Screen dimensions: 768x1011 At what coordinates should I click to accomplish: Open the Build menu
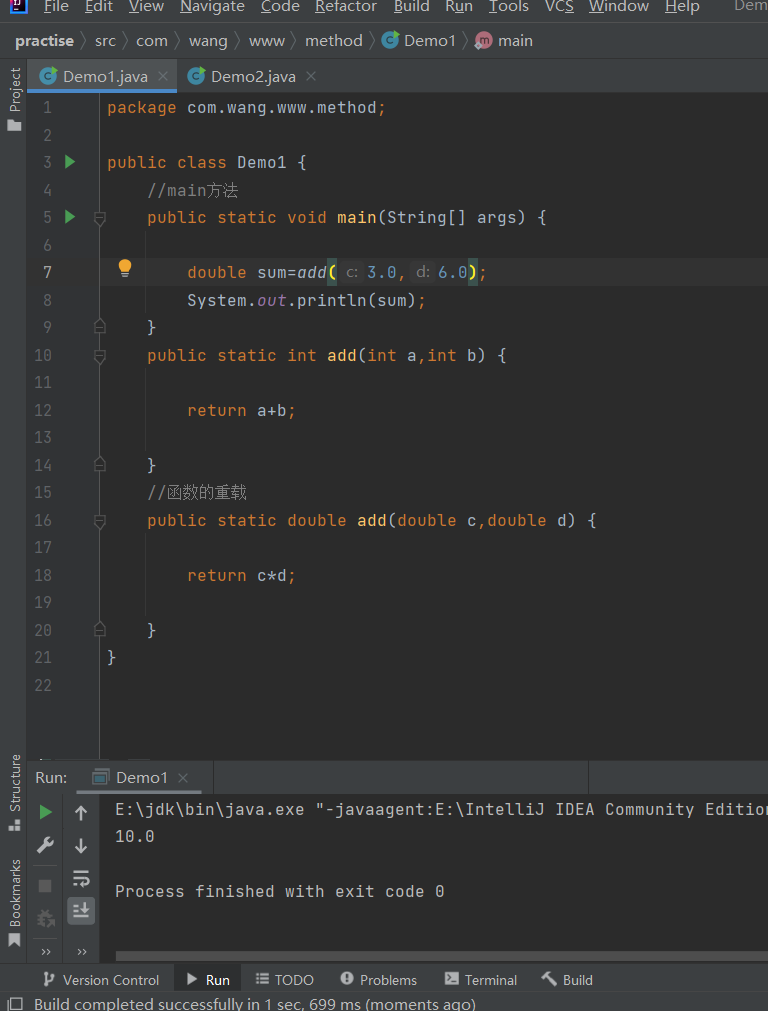411,6
